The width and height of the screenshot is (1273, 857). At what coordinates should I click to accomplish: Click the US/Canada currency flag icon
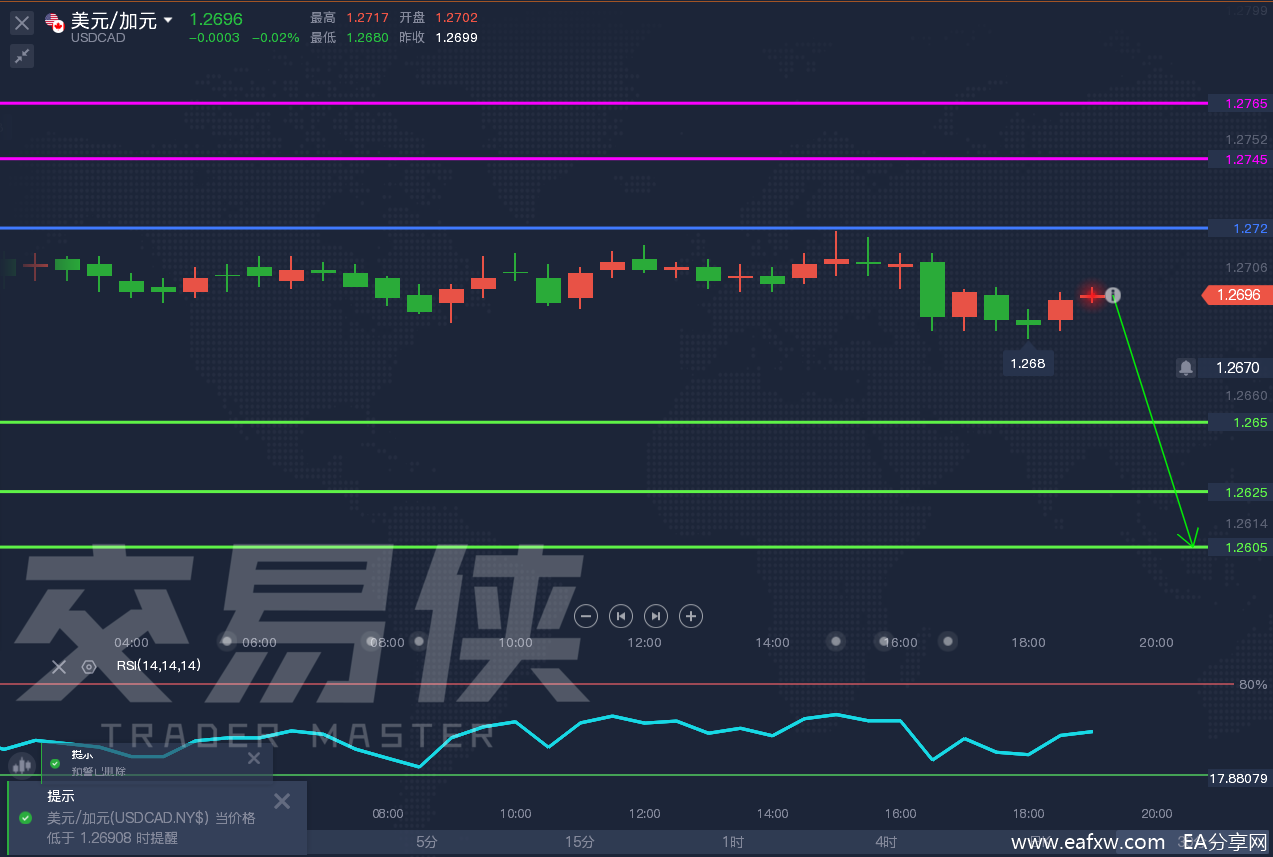coord(55,24)
